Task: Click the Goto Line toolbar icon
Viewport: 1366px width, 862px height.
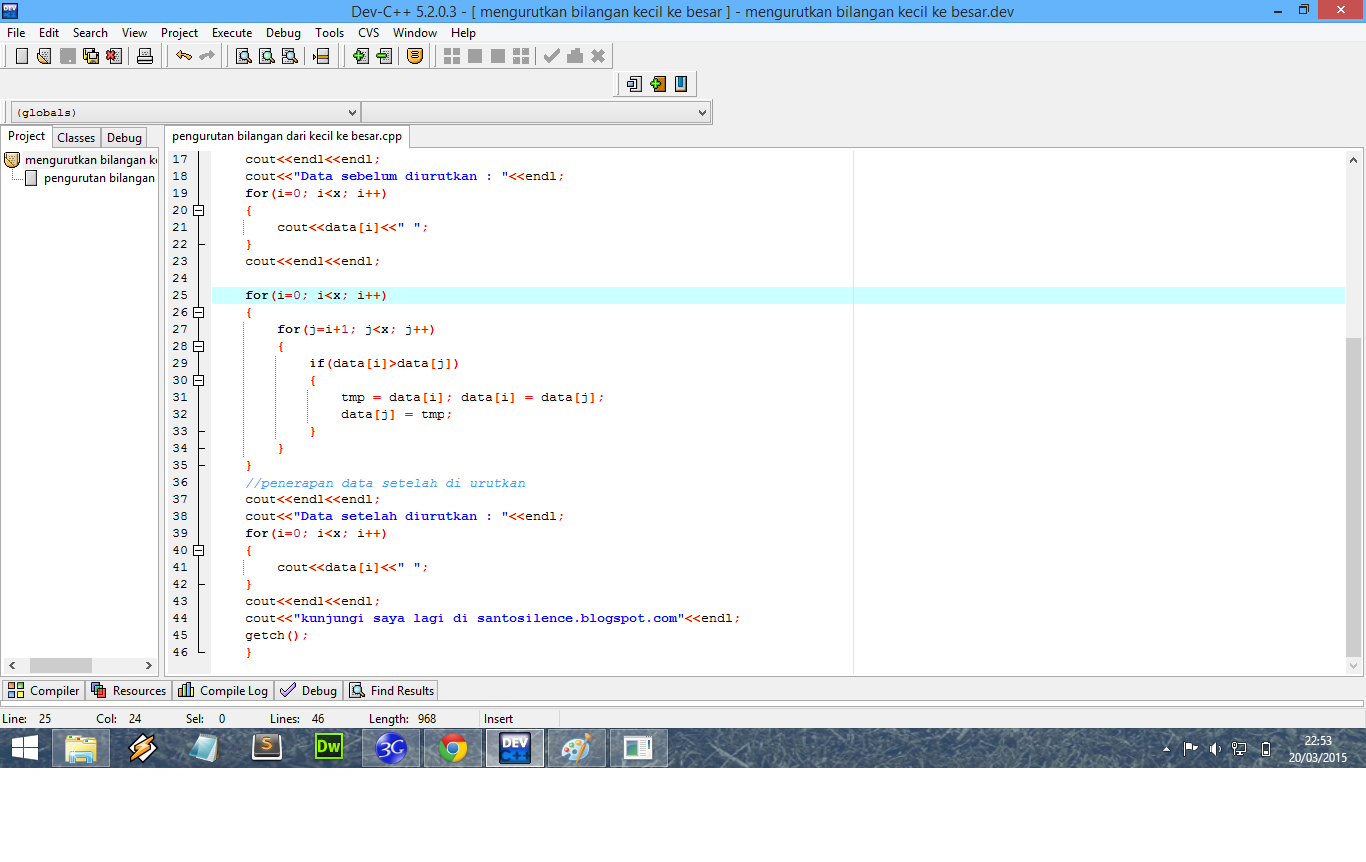Action: 321,56
